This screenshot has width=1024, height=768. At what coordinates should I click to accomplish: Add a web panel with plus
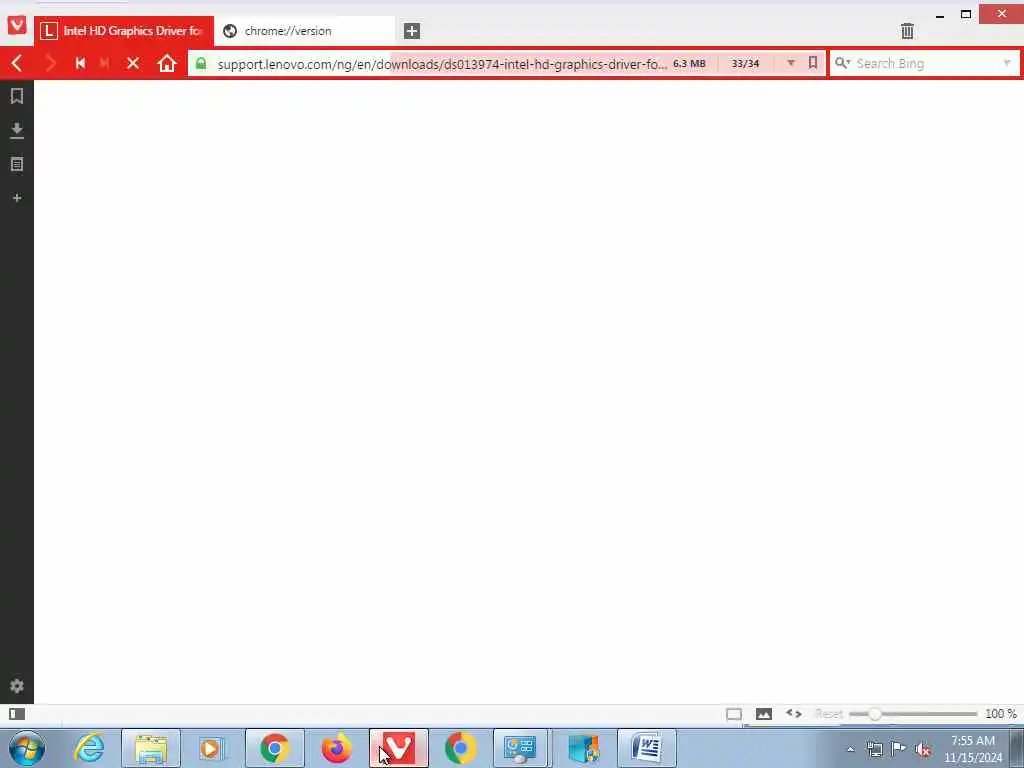[x=17, y=198]
